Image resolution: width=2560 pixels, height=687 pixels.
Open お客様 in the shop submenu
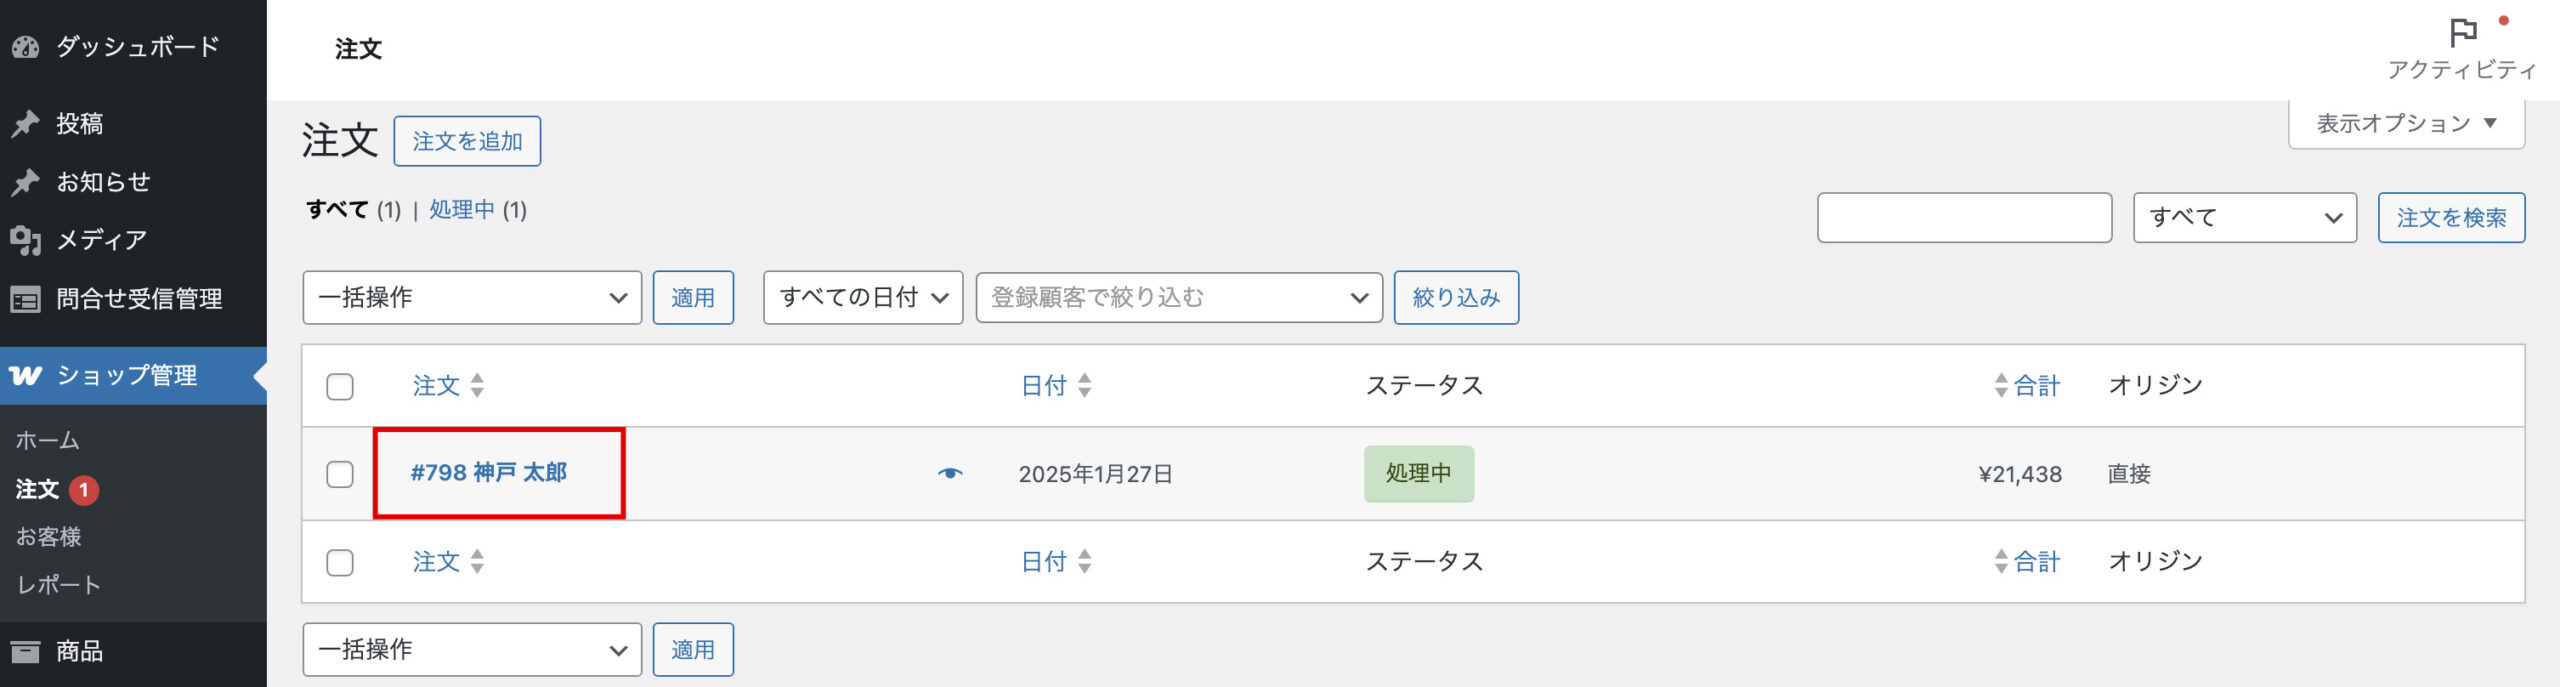pyautogui.click(x=48, y=537)
